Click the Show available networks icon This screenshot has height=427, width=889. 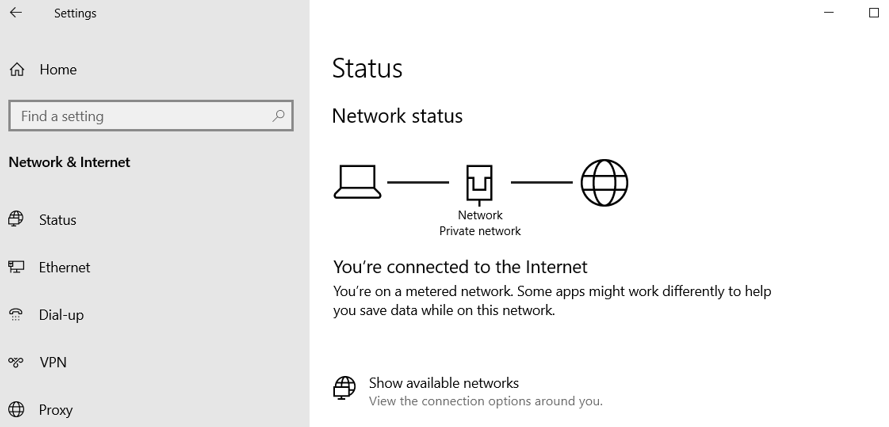click(344, 388)
